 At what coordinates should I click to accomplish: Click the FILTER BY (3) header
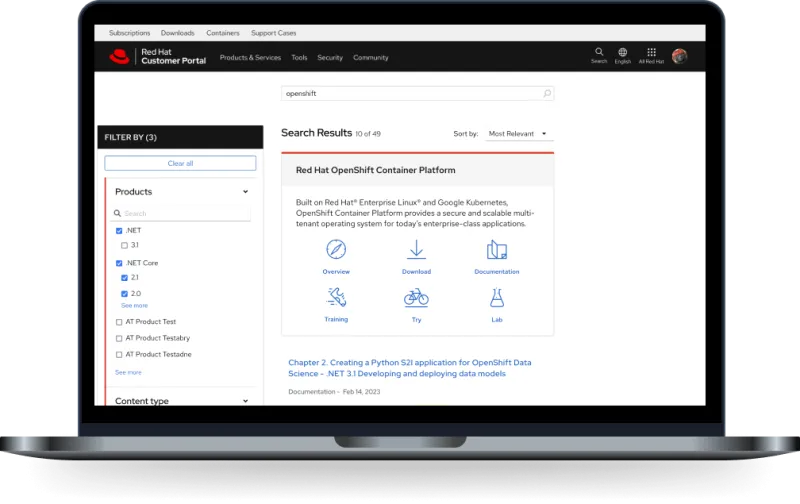[x=180, y=137]
